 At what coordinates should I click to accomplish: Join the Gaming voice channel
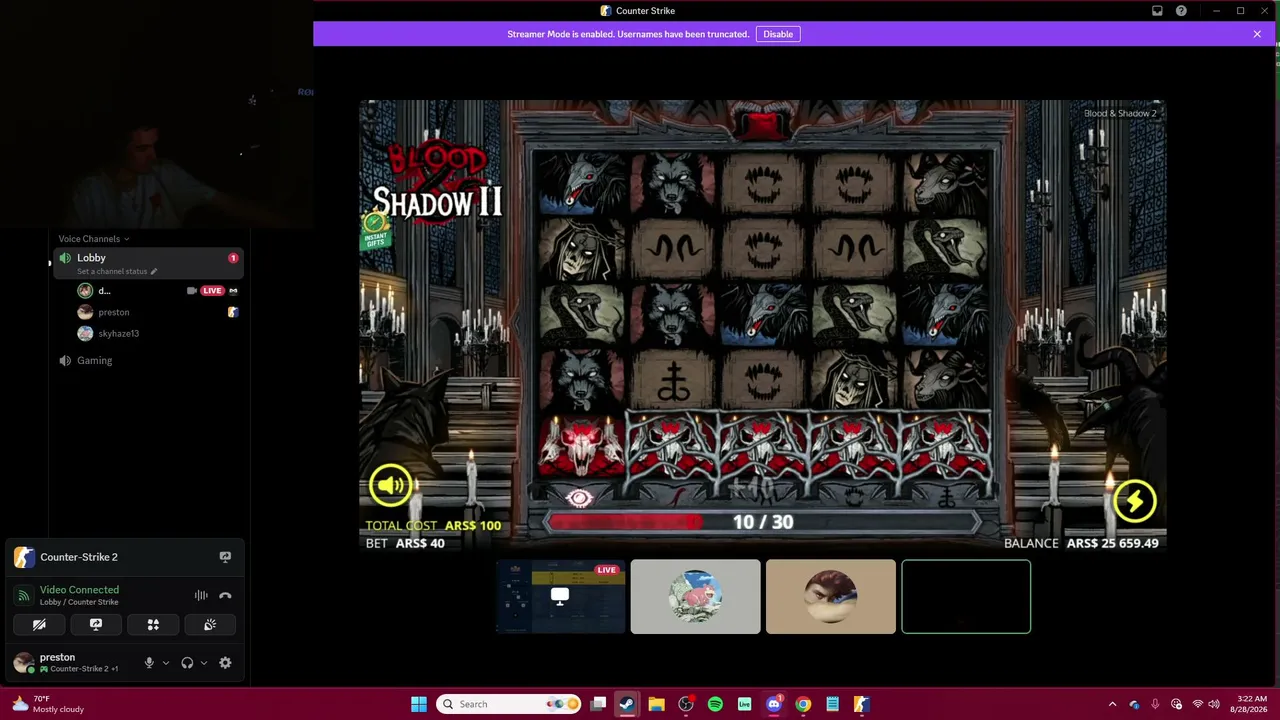pos(94,360)
